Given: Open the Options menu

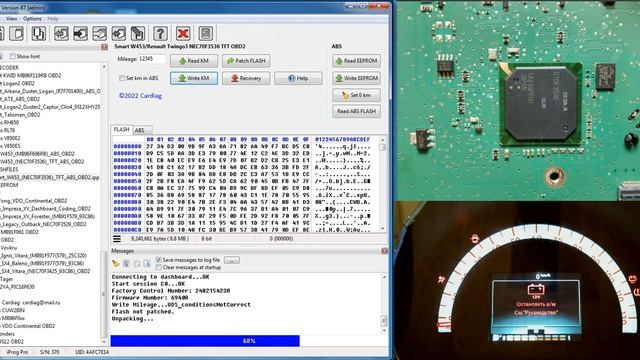Looking at the screenshot, I should (x=32, y=19).
